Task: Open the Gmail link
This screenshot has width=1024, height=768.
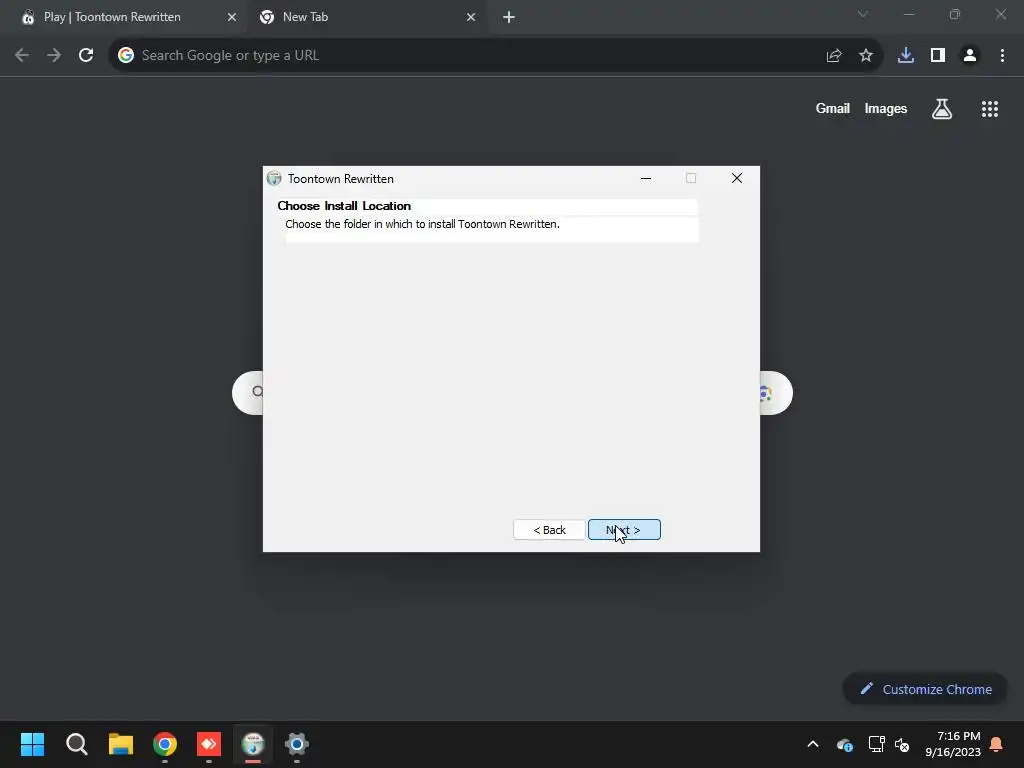Action: (833, 108)
